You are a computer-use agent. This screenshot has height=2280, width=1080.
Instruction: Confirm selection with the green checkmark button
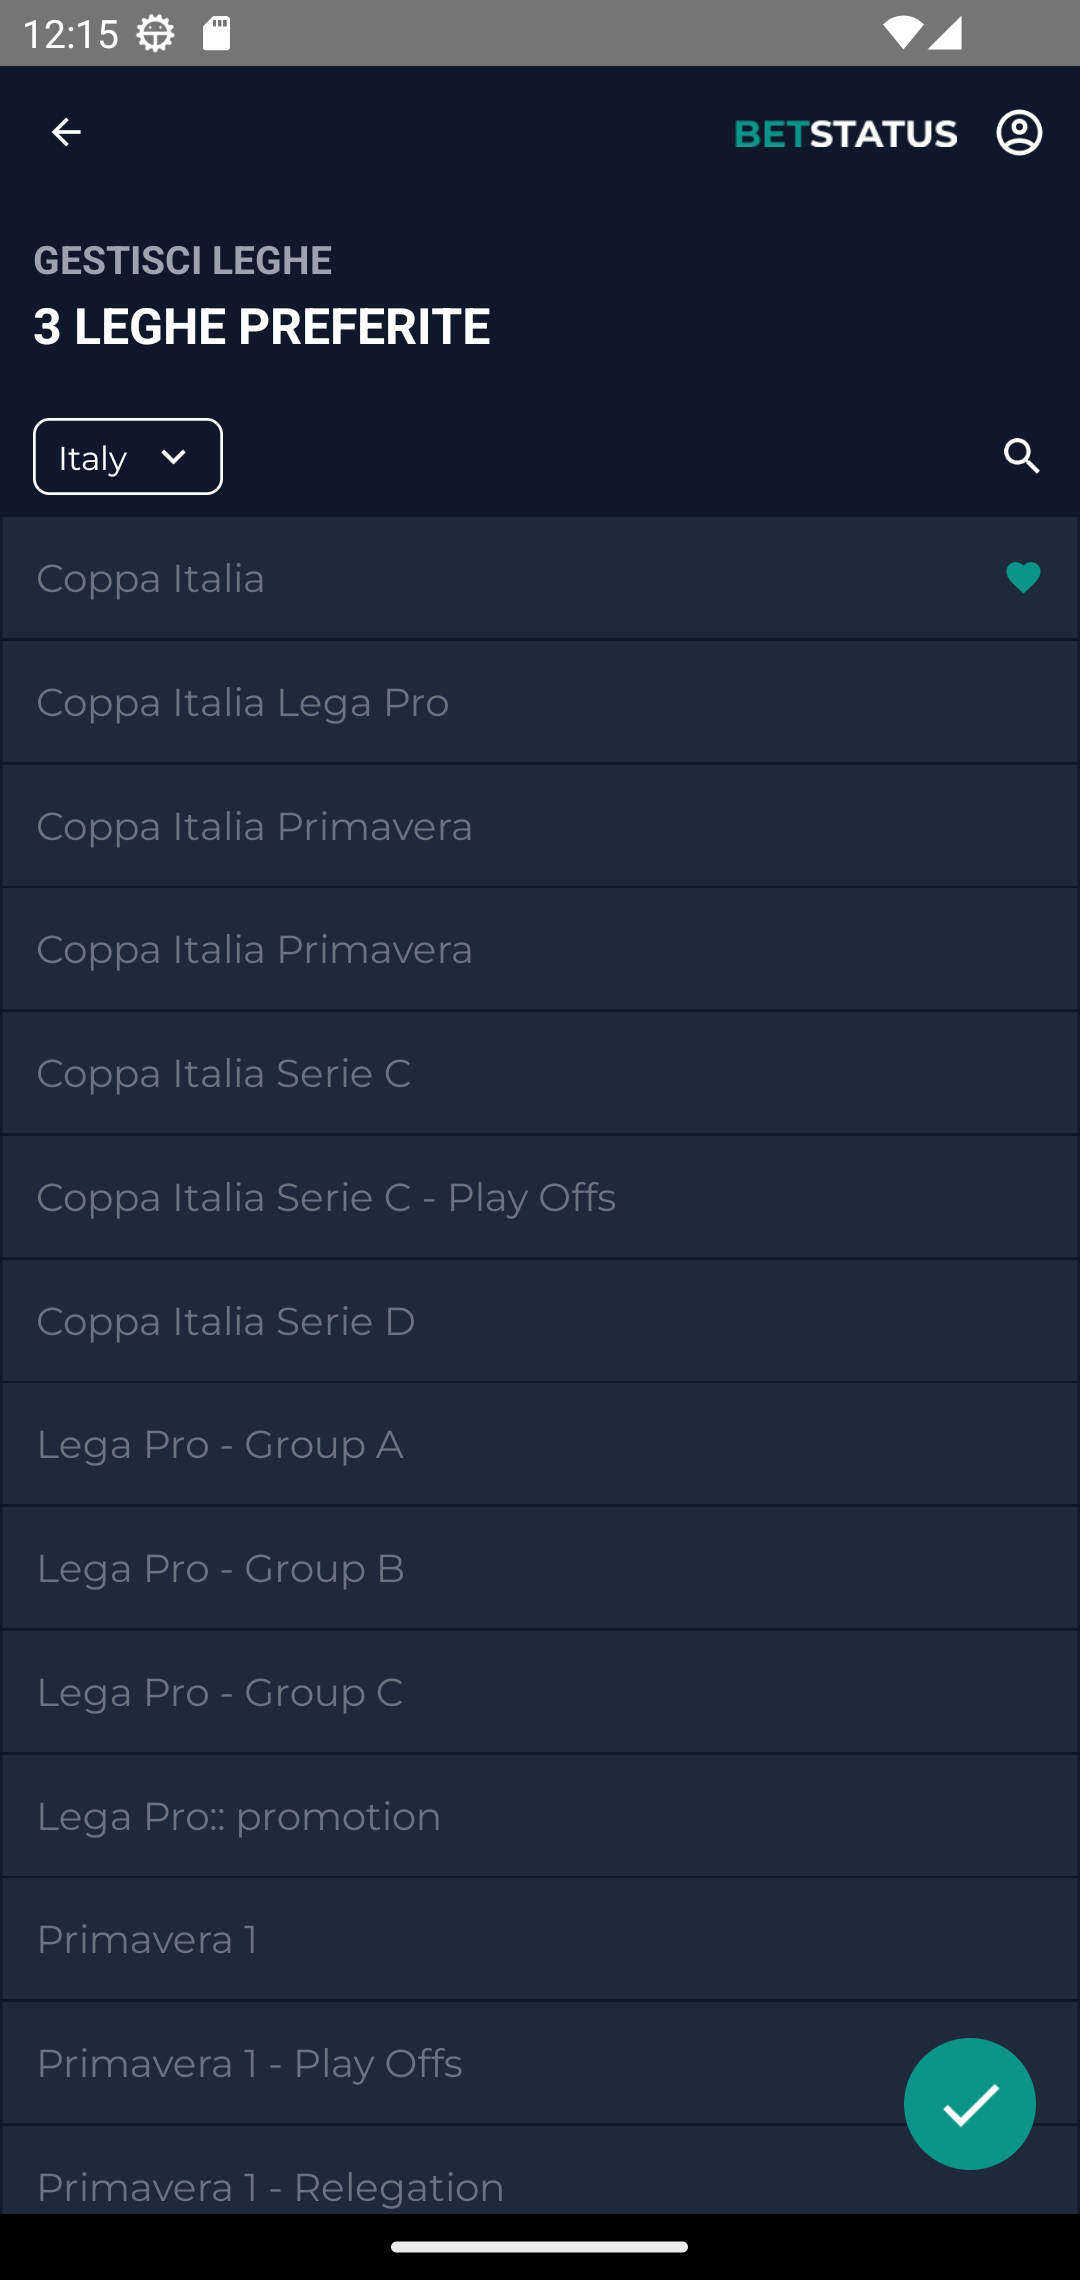pos(969,2103)
